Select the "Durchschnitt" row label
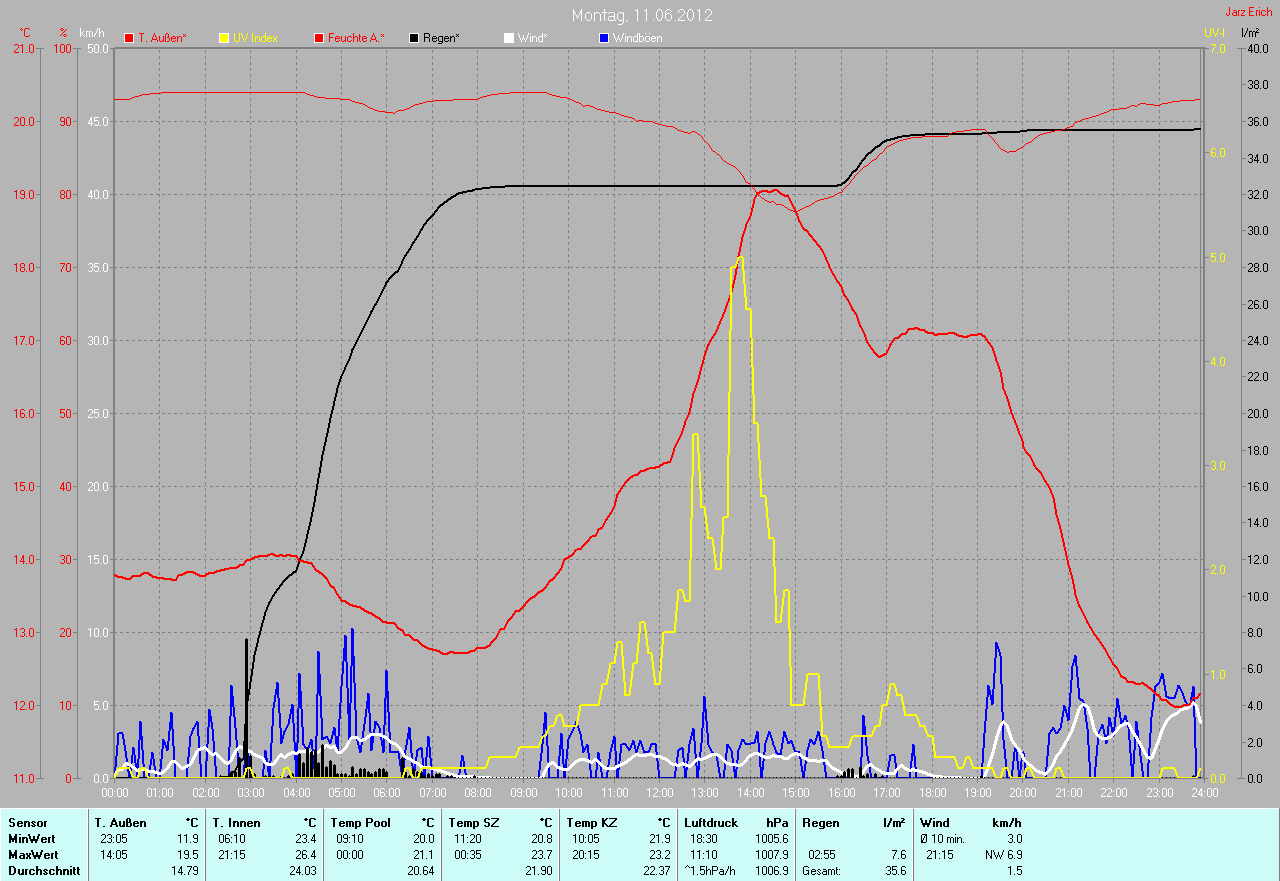1280x881 pixels. (44, 871)
